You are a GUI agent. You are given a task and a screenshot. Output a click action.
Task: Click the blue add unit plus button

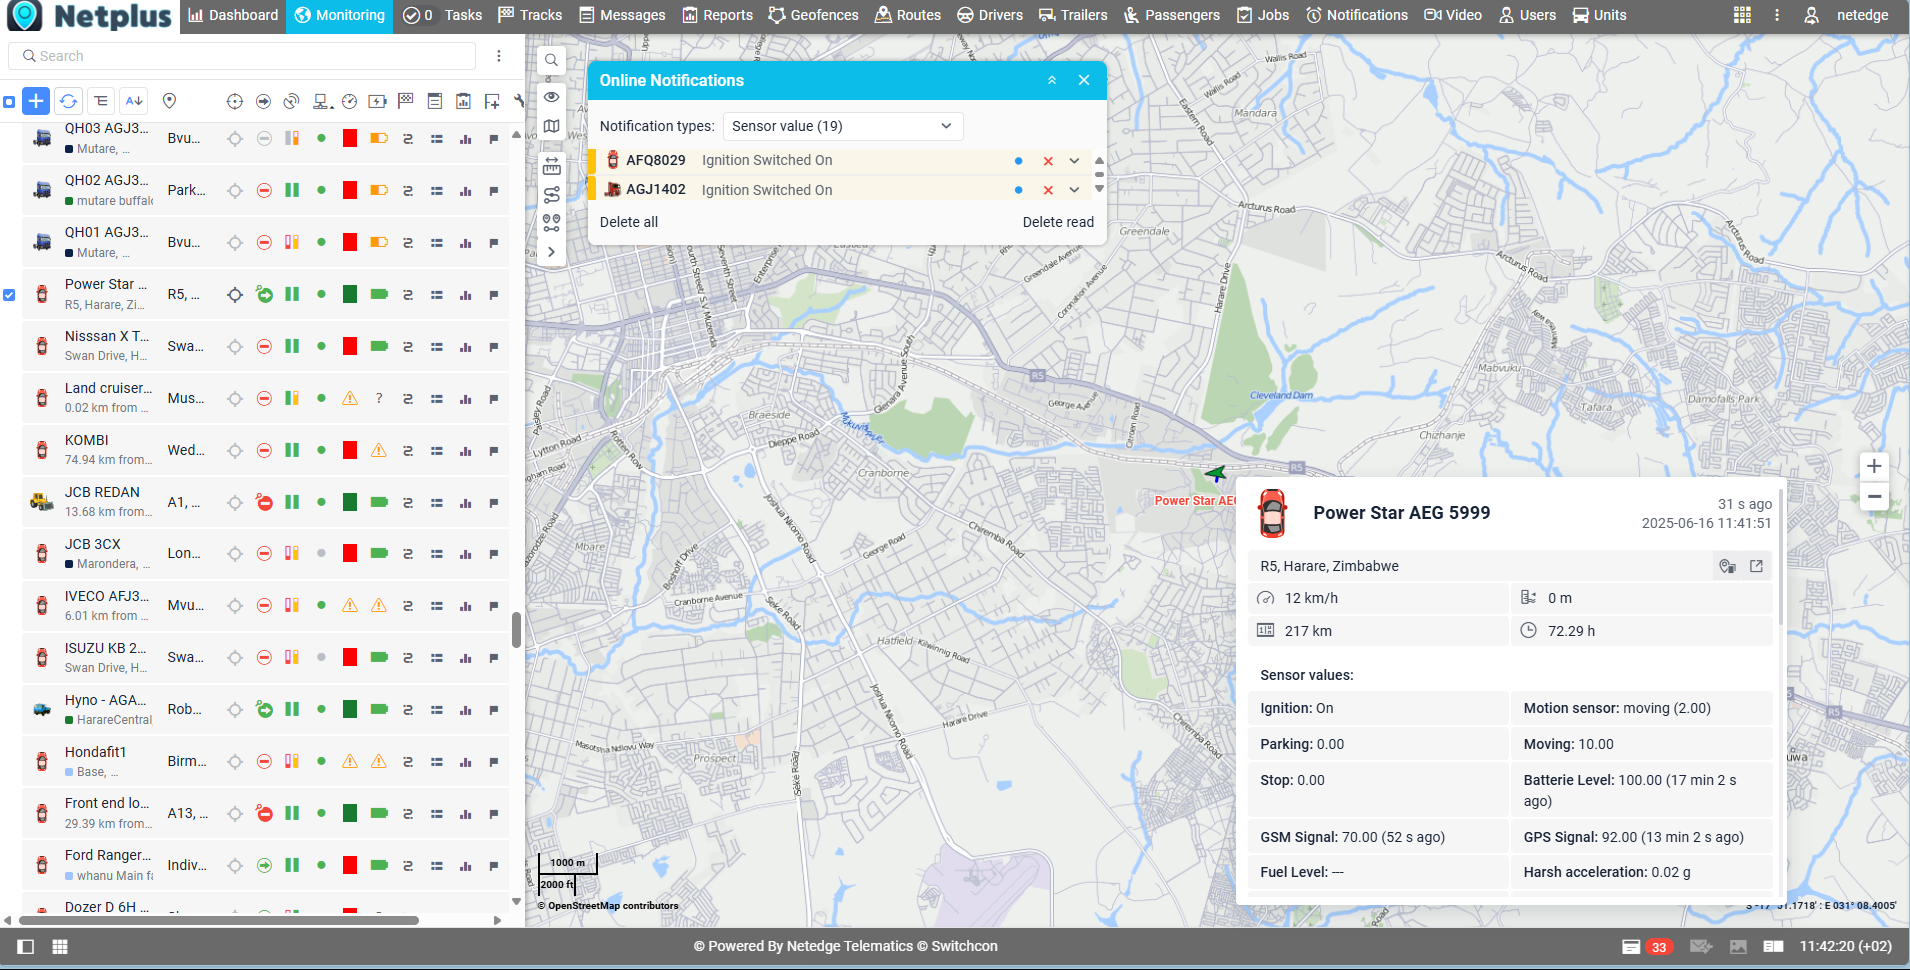(36, 101)
